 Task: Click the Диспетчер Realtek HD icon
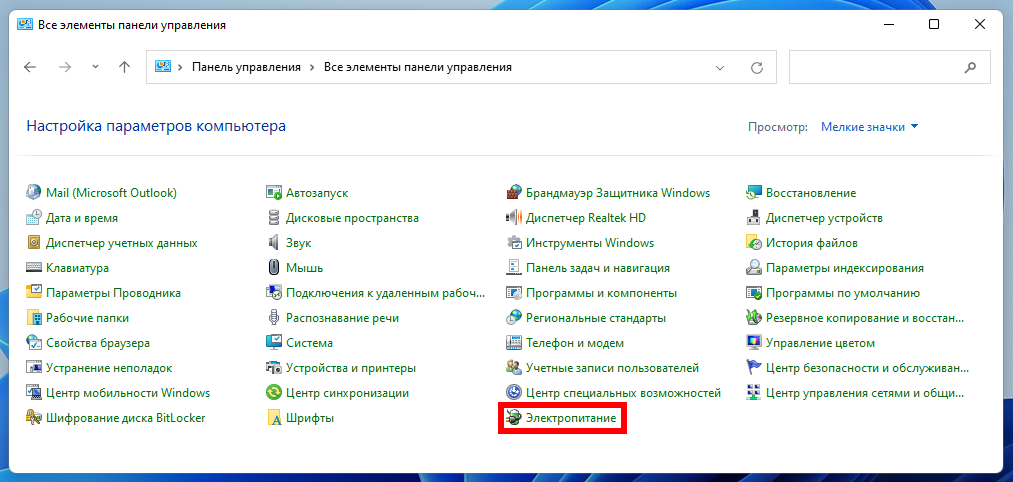pyautogui.click(x=514, y=218)
